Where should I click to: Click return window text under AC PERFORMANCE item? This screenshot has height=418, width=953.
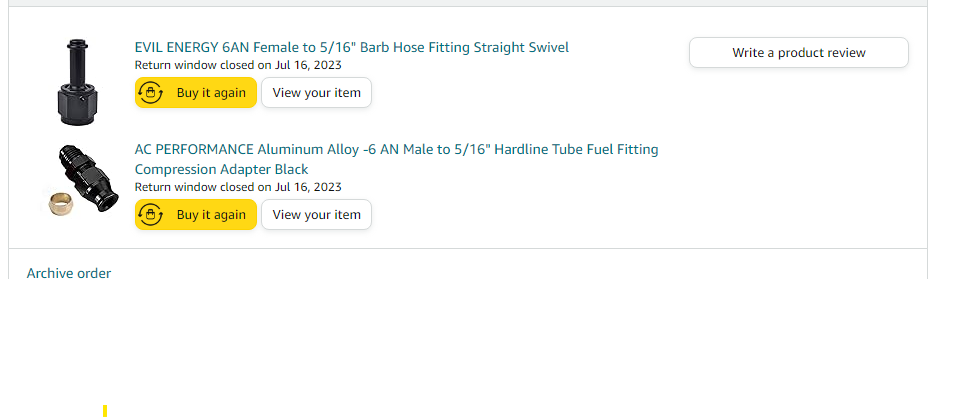click(238, 187)
